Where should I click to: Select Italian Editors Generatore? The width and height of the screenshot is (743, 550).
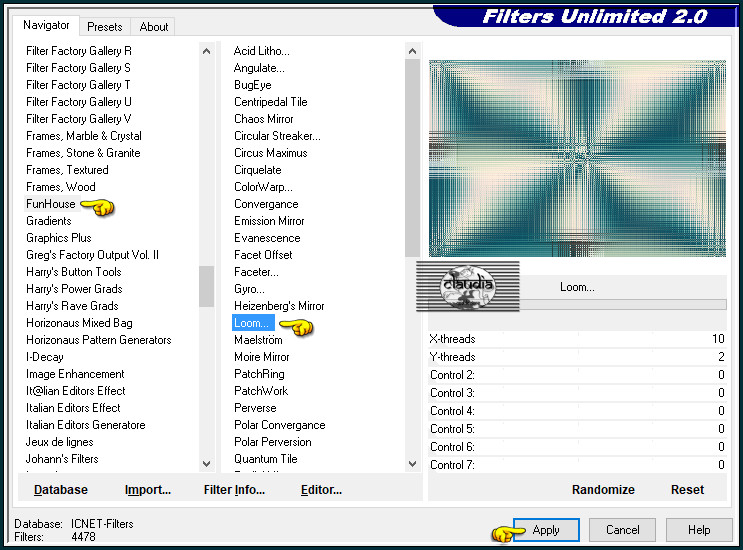(85, 425)
